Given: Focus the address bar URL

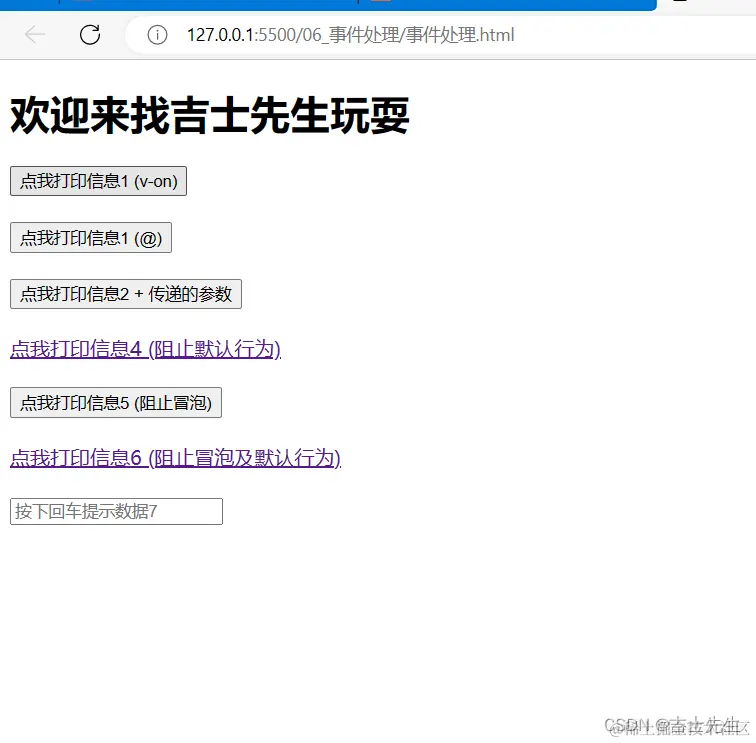Looking at the screenshot, I should [351, 35].
